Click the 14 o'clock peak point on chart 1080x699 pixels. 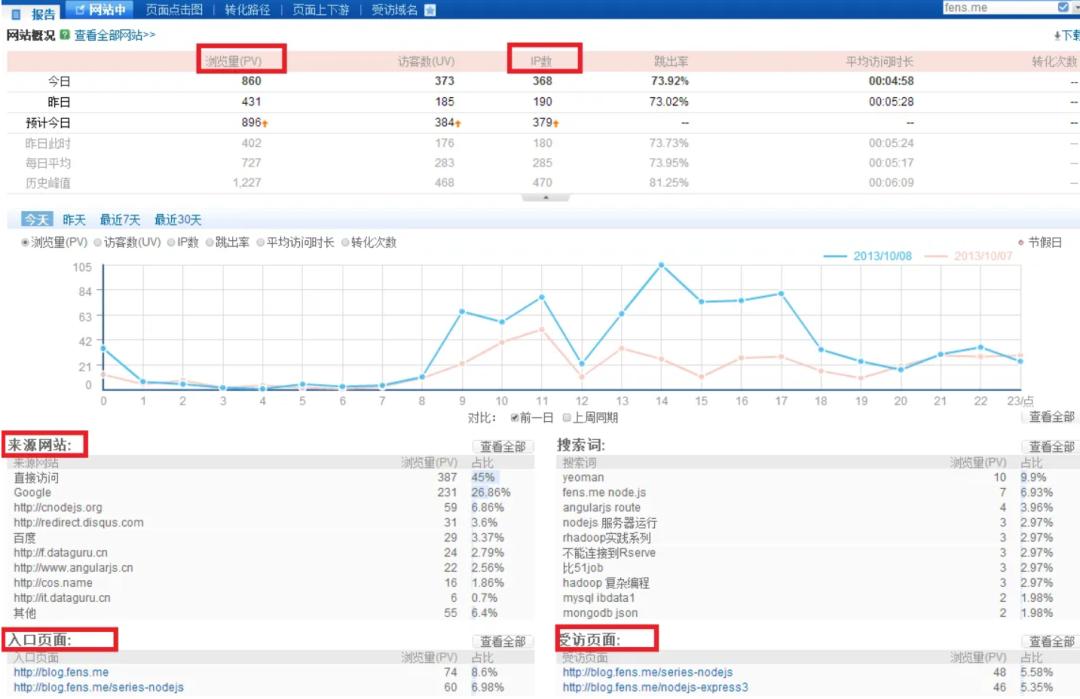(x=661, y=265)
